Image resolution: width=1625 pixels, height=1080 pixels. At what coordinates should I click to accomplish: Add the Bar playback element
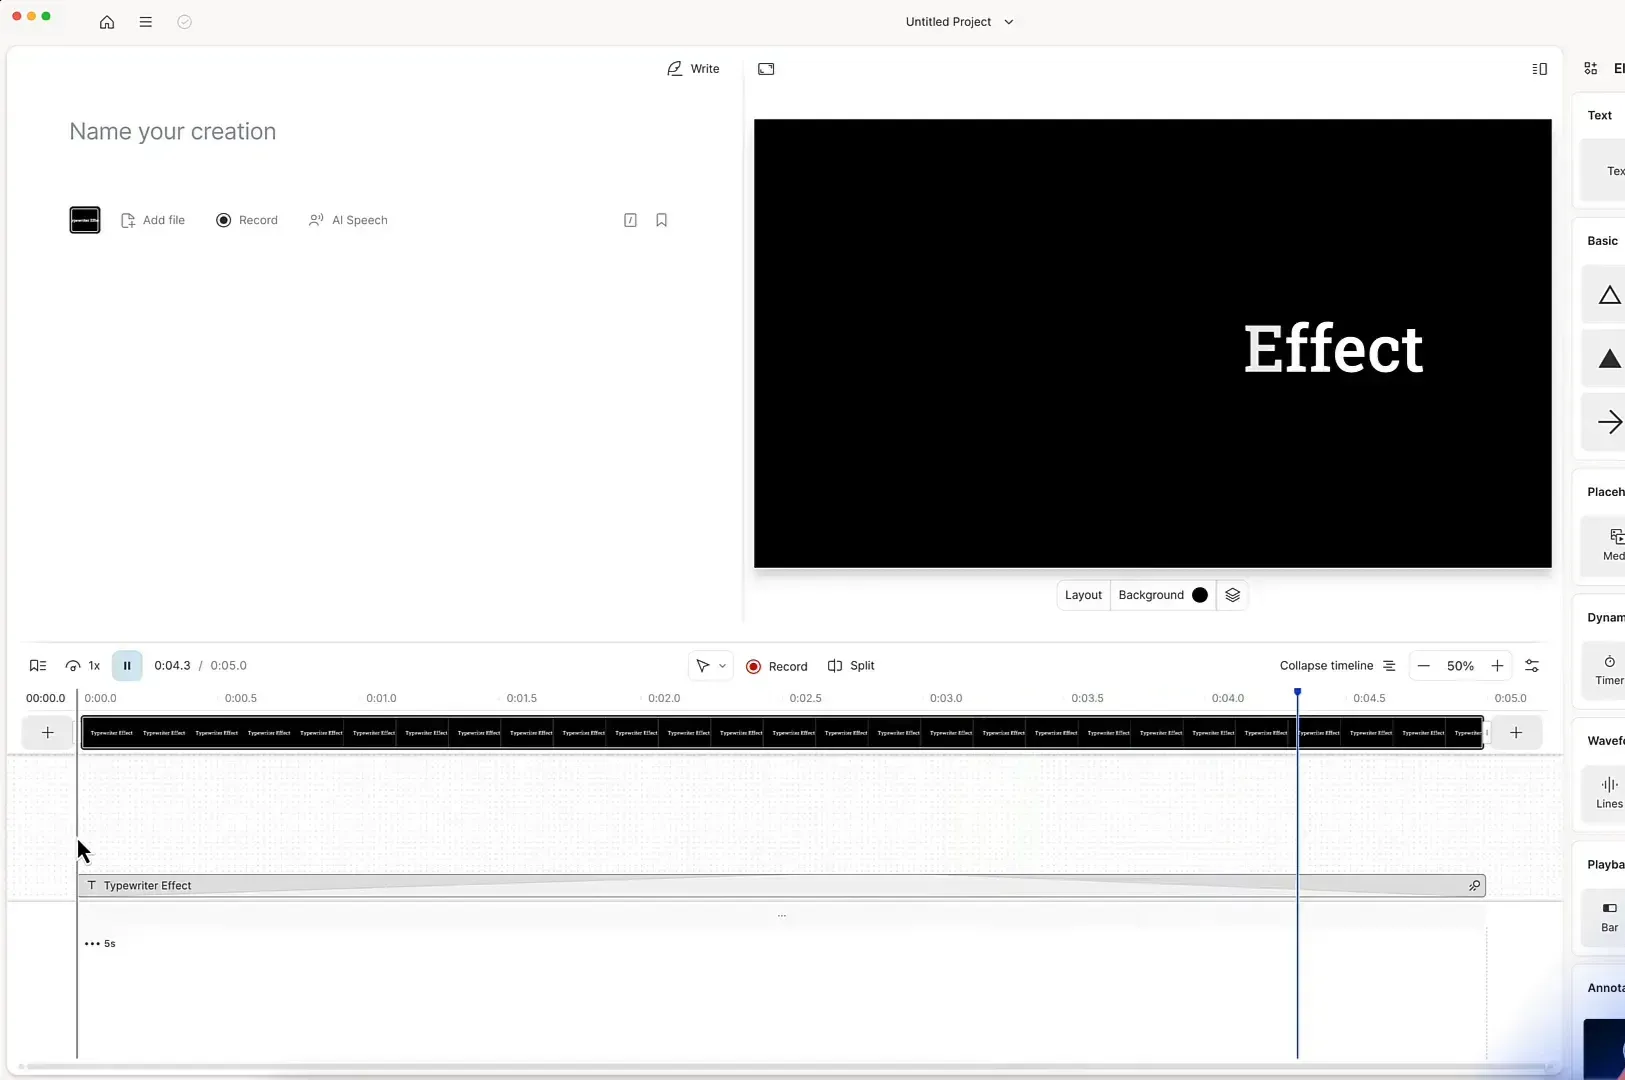coord(1608,917)
